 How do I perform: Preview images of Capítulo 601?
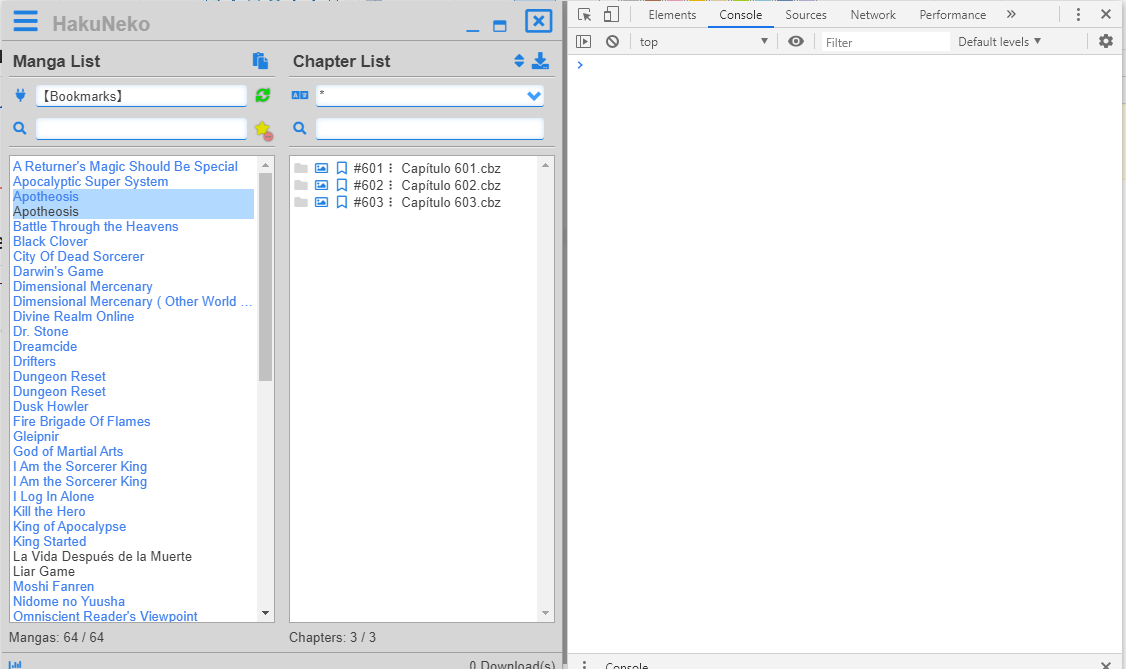pos(322,168)
